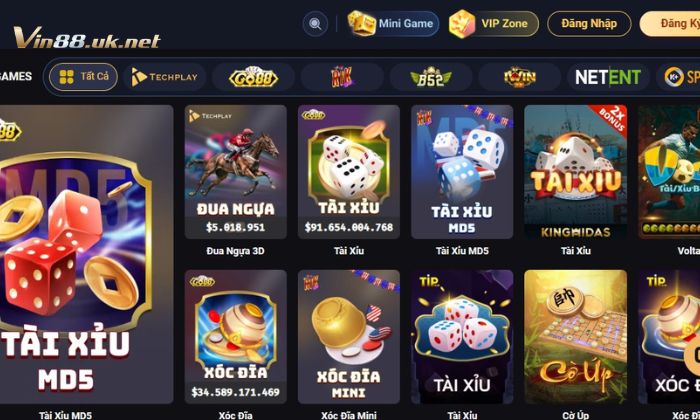
Task: Filter games by iWin provider logo
Action: pos(520,77)
